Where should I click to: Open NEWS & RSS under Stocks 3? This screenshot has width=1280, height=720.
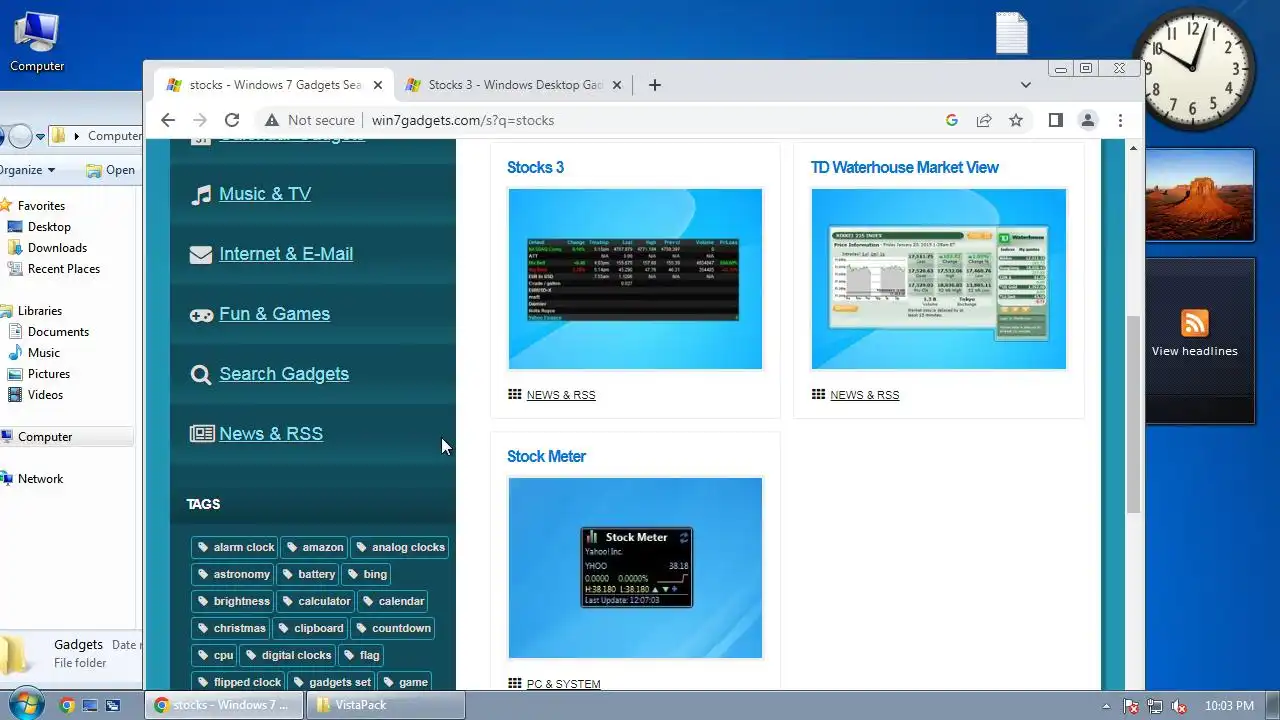(561, 395)
